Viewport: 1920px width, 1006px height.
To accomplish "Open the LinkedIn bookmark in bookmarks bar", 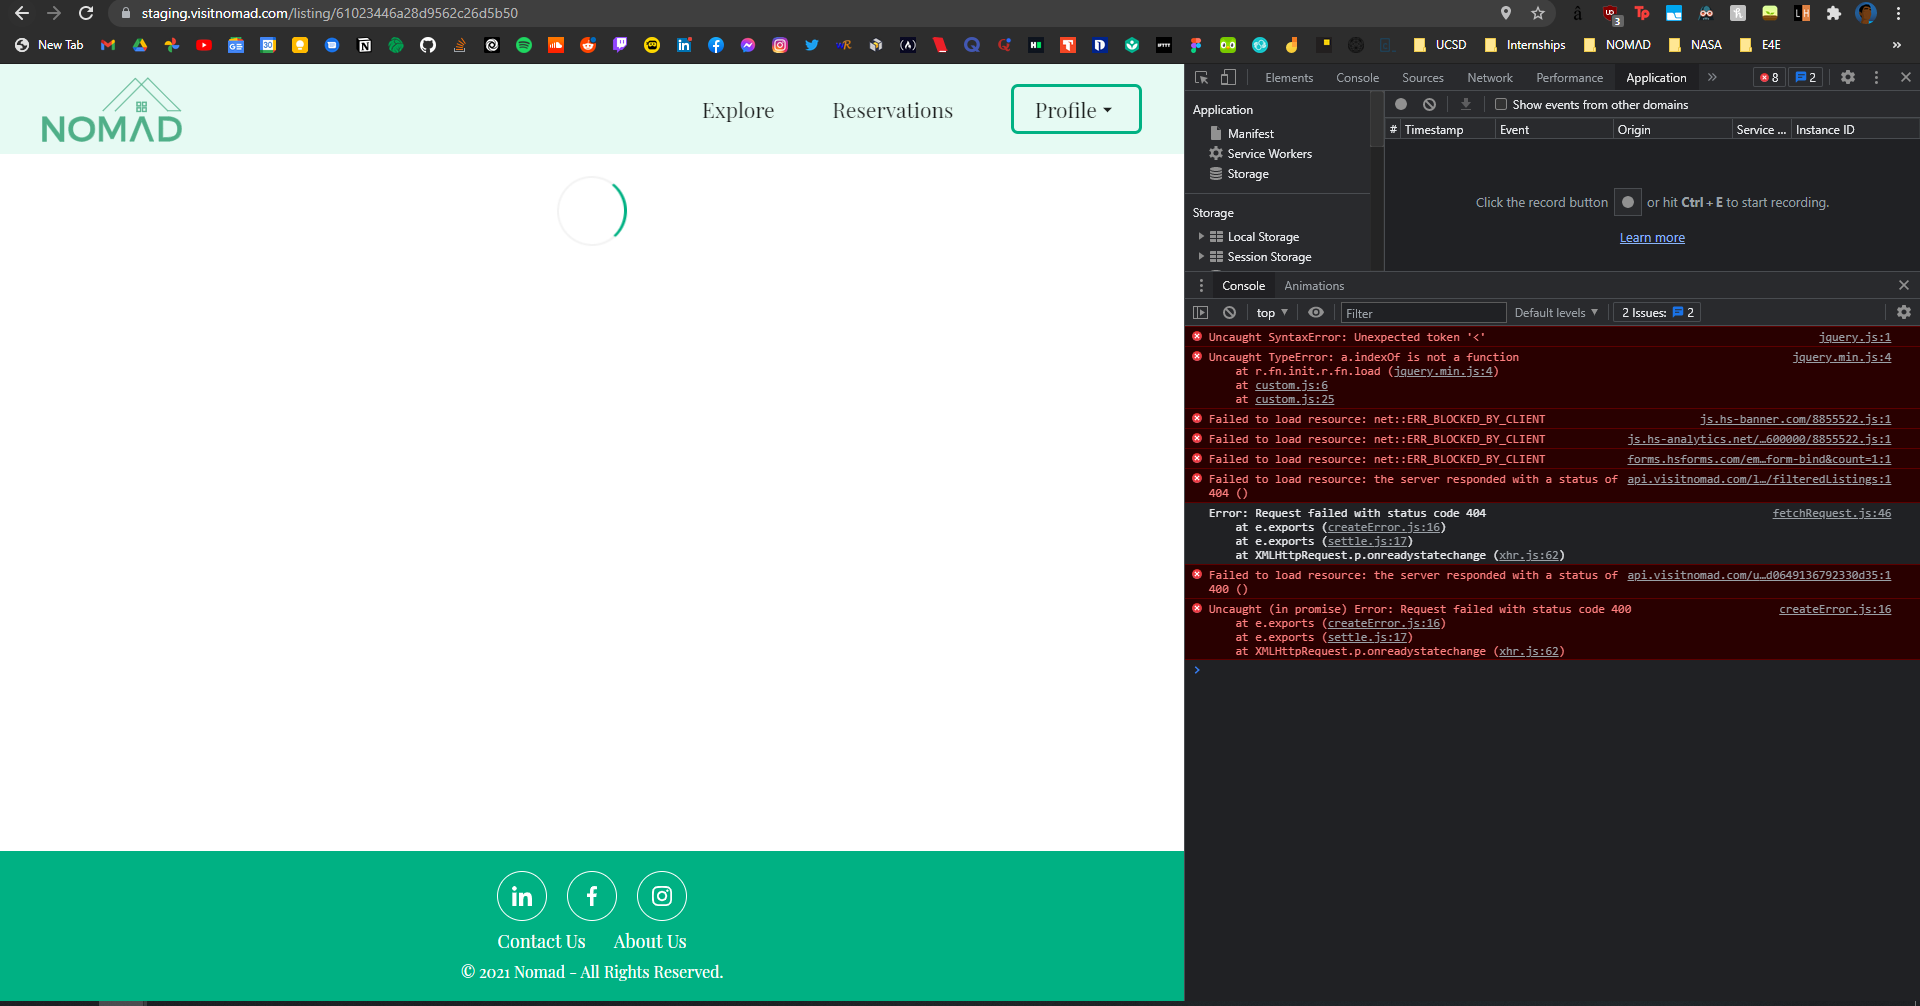I will point(684,45).
